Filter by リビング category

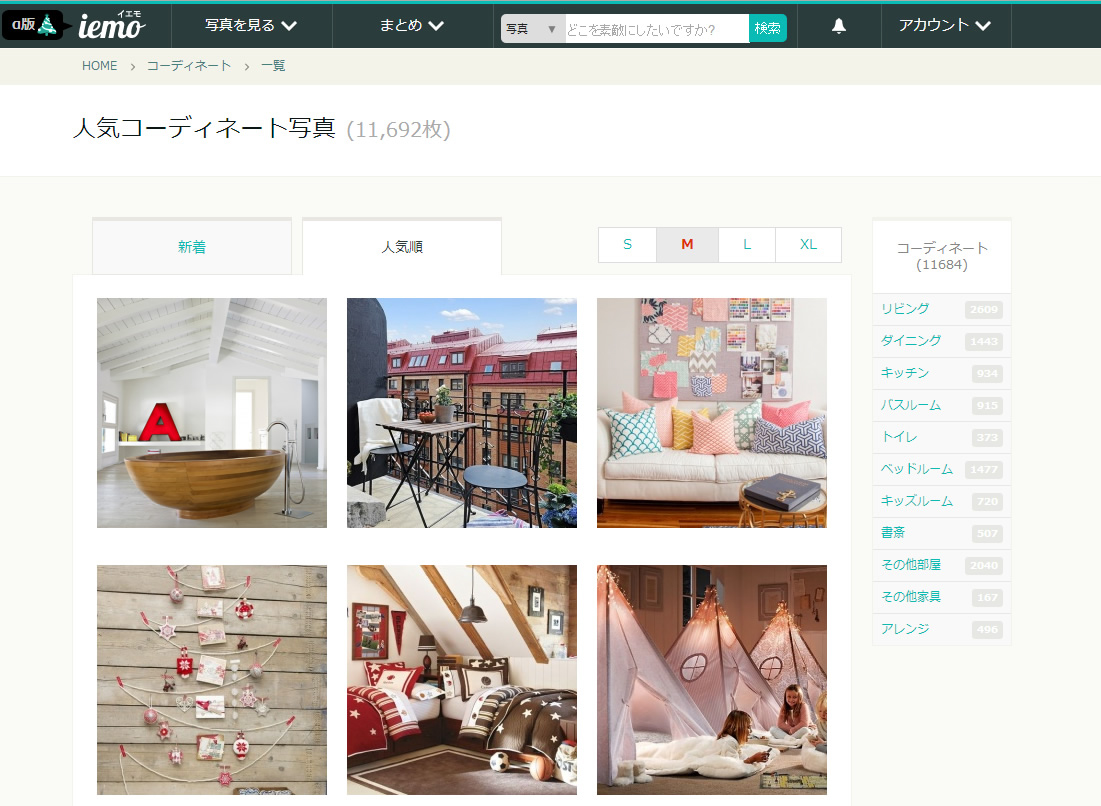point(905,309)
